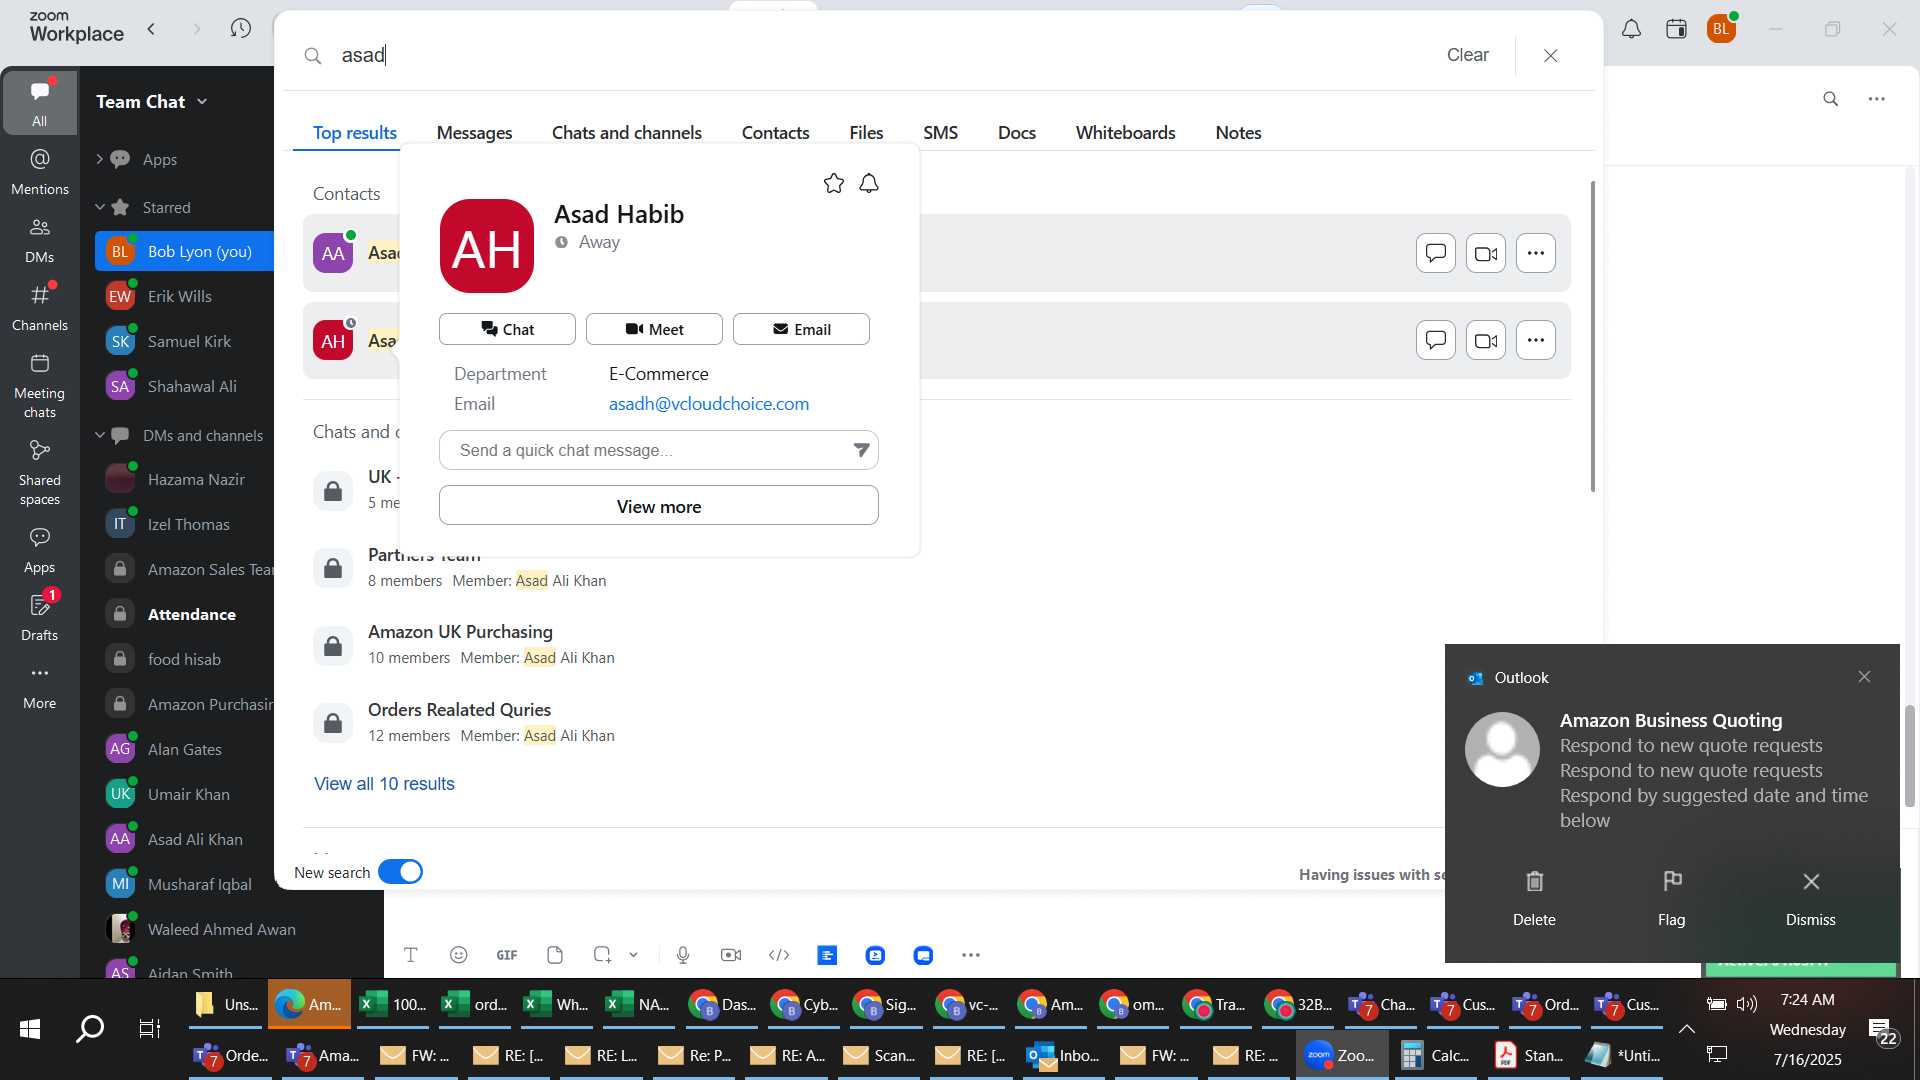Open notifications bell in title bar
The width and height of the screenshot is (1920, 1080).
pos(1631,29)
